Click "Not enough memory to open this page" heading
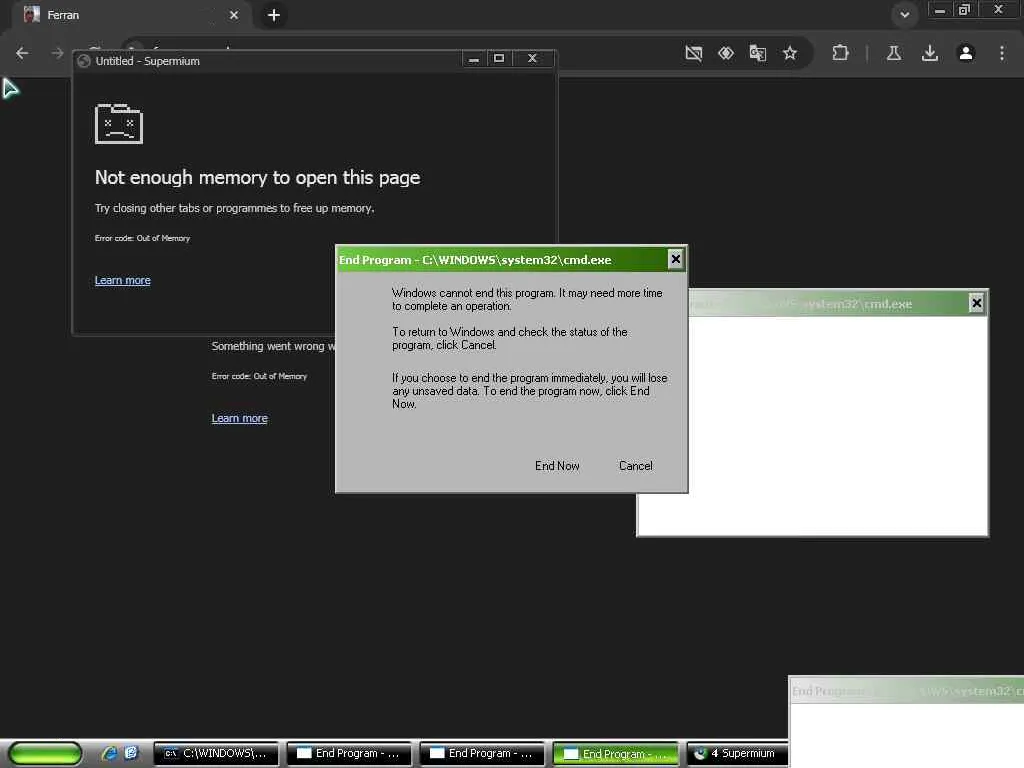Image resolution: width=1024 pixels, height=768 pixels. pyautogui.click(x=257, y=178)
